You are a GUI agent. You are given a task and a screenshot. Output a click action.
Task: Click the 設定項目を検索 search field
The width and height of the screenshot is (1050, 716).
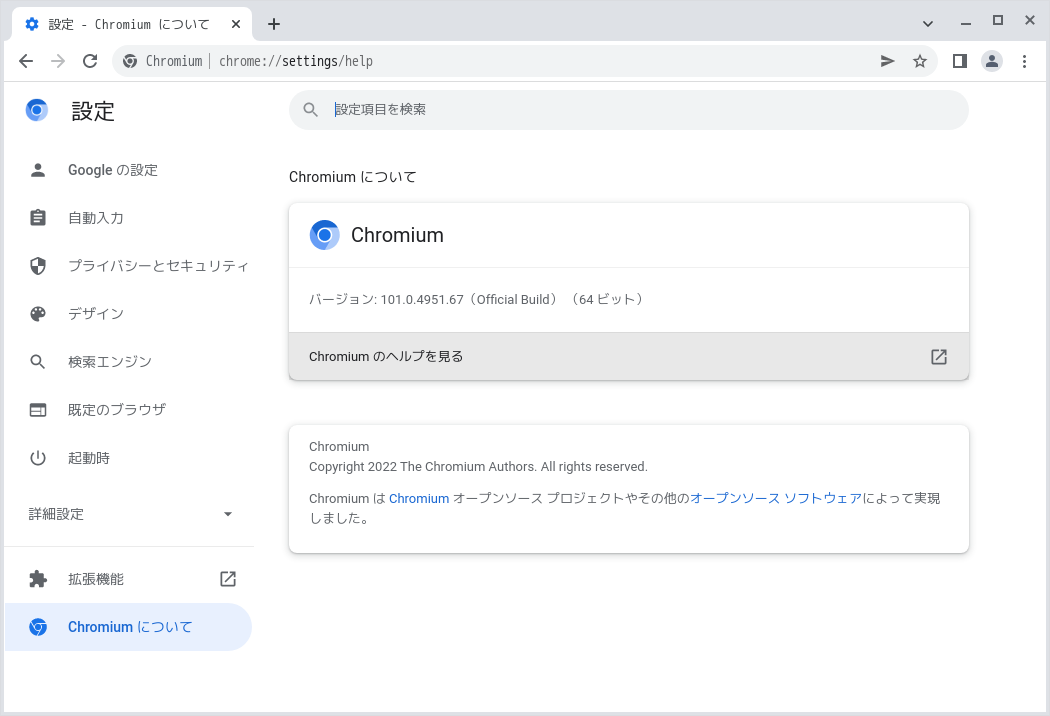[629, 110]
